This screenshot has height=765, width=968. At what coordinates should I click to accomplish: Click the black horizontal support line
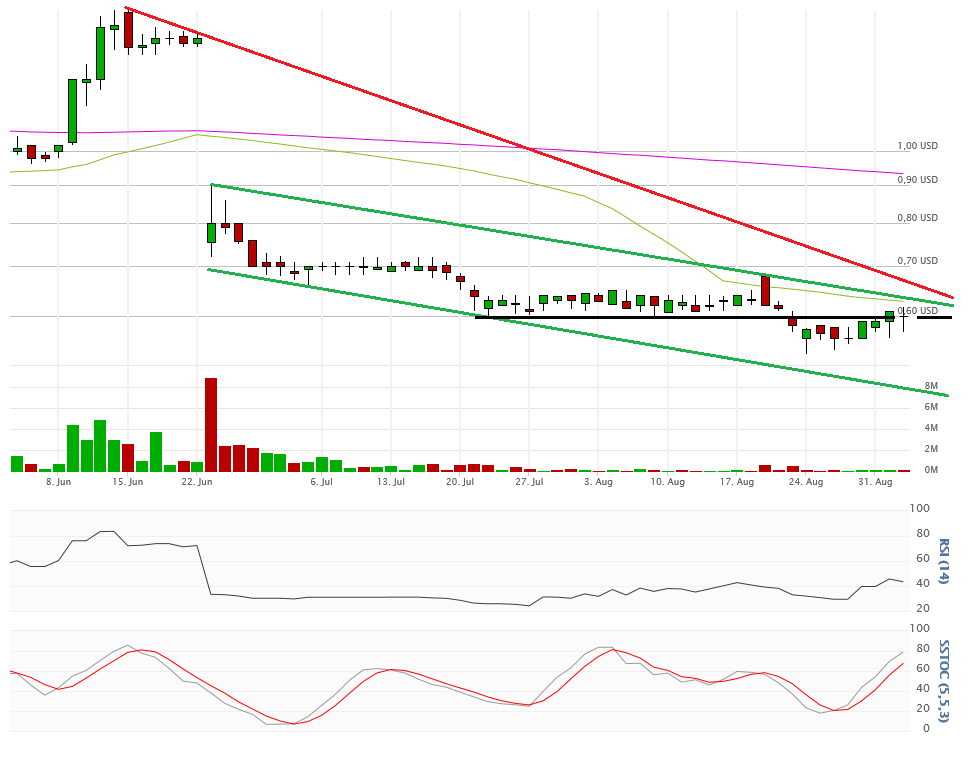(700, 318)
